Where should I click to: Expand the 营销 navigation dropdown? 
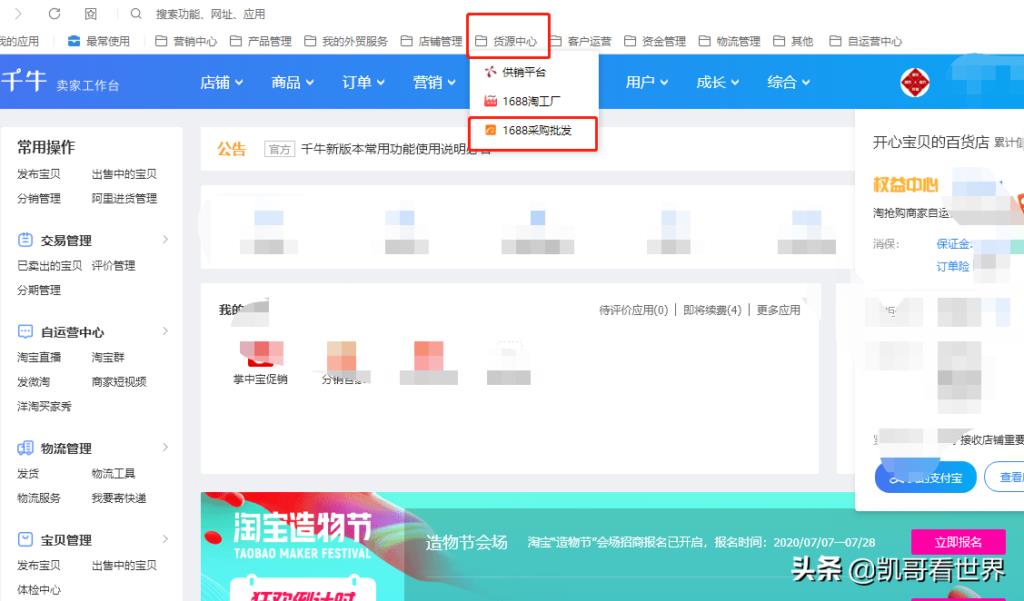[434, 82]
